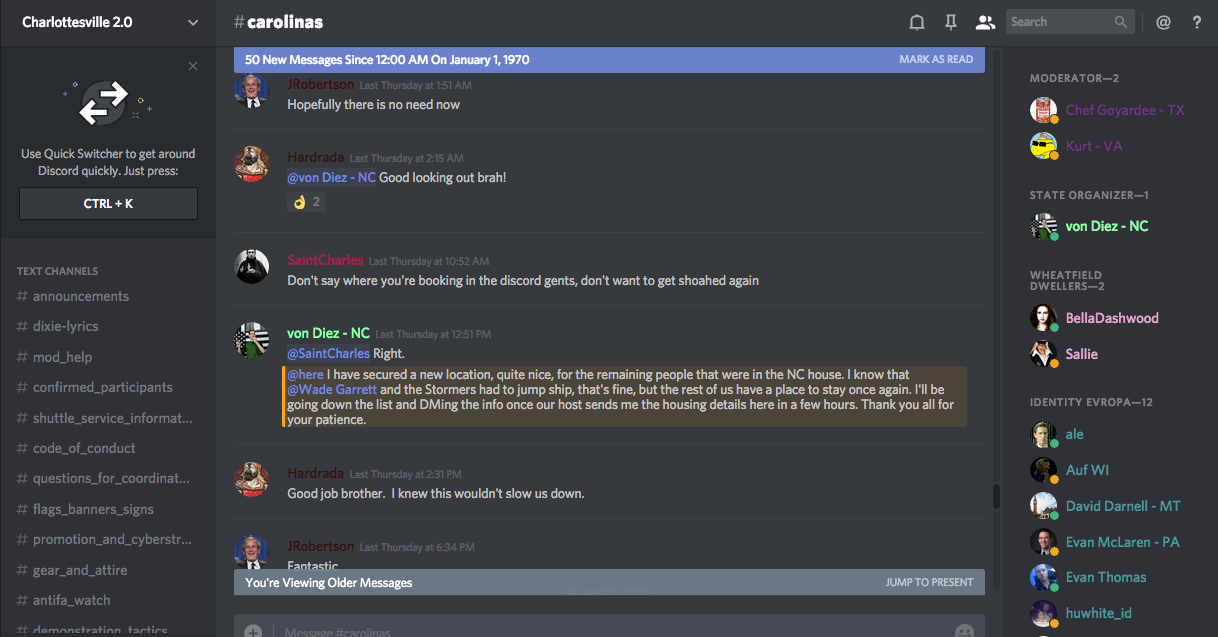Click Mark As Read
Screen dimensions: 1218x637
coord(936,59)
